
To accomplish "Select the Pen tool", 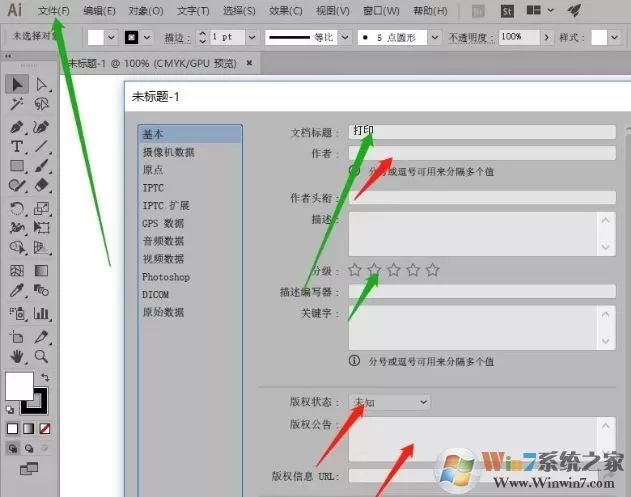I will (16, 127).
